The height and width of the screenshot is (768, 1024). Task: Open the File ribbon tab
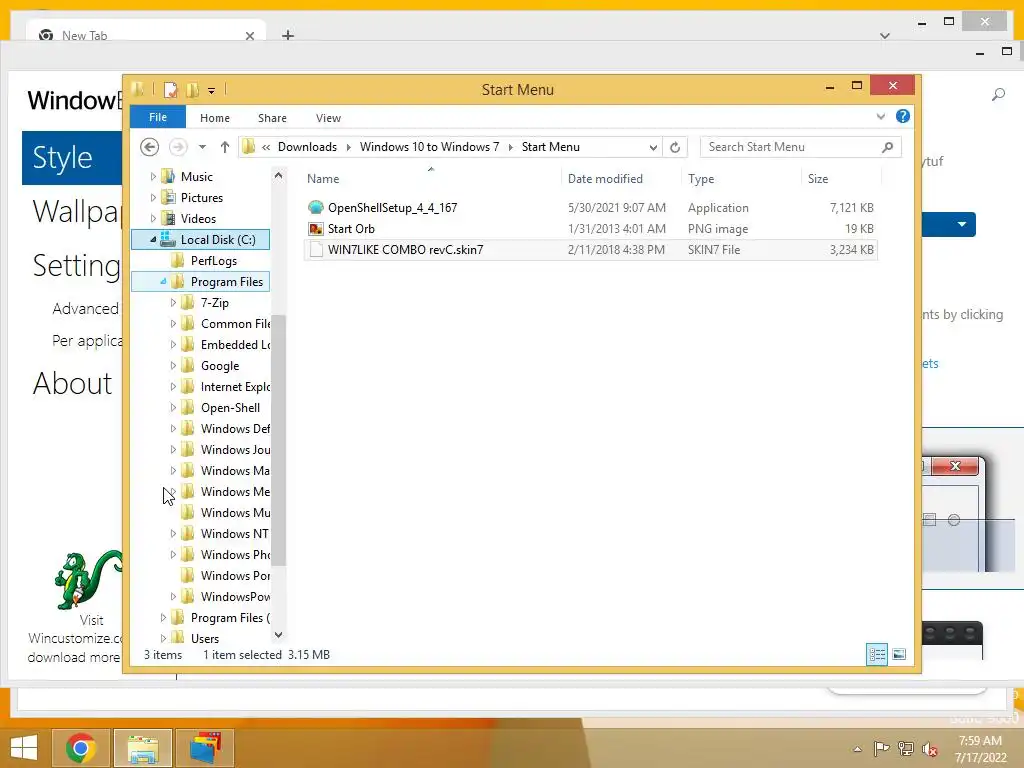pos(158,117)
